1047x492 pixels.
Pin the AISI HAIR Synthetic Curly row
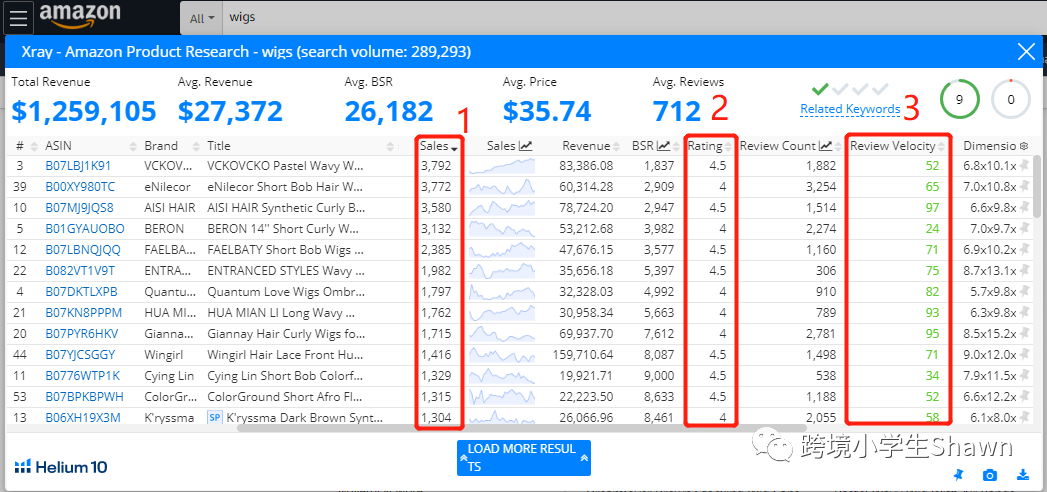pos(1024,208)
